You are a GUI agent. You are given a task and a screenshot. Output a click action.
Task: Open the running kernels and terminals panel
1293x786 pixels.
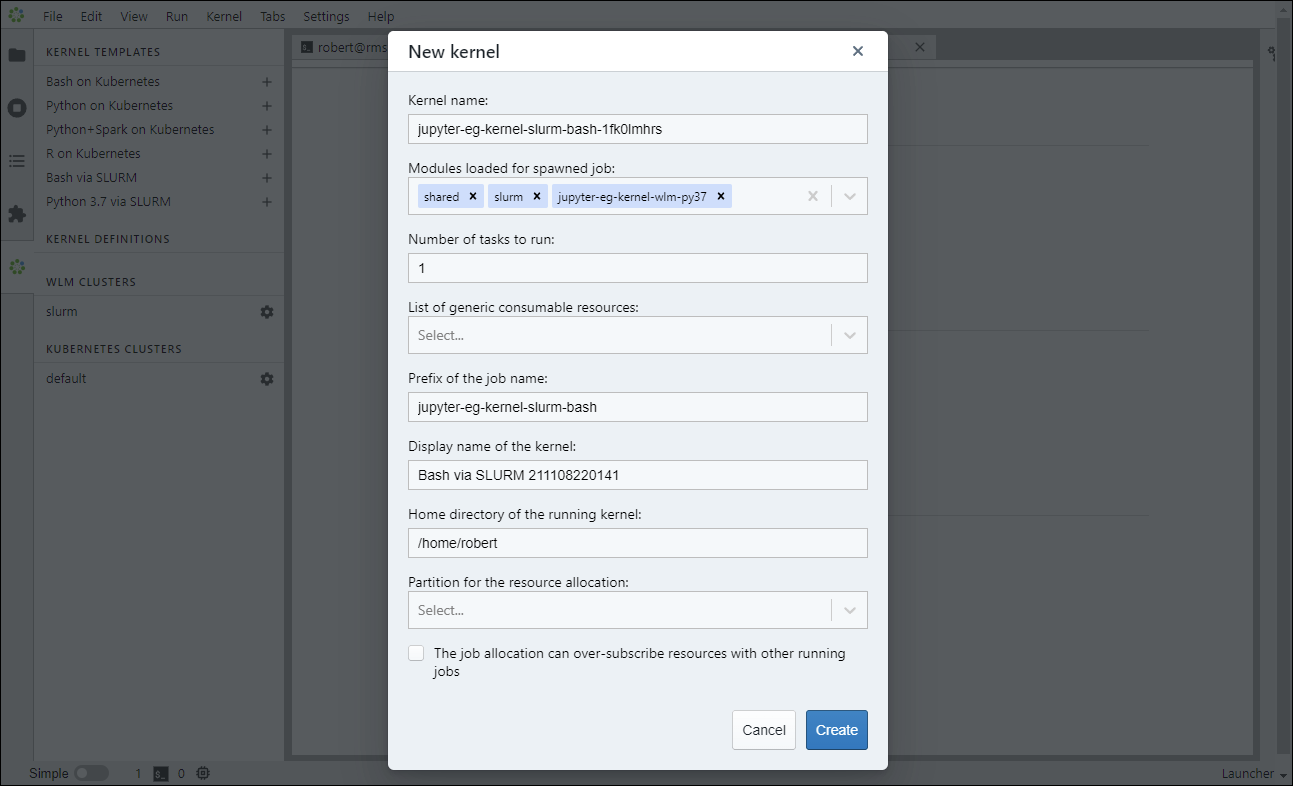pos(16,108)
